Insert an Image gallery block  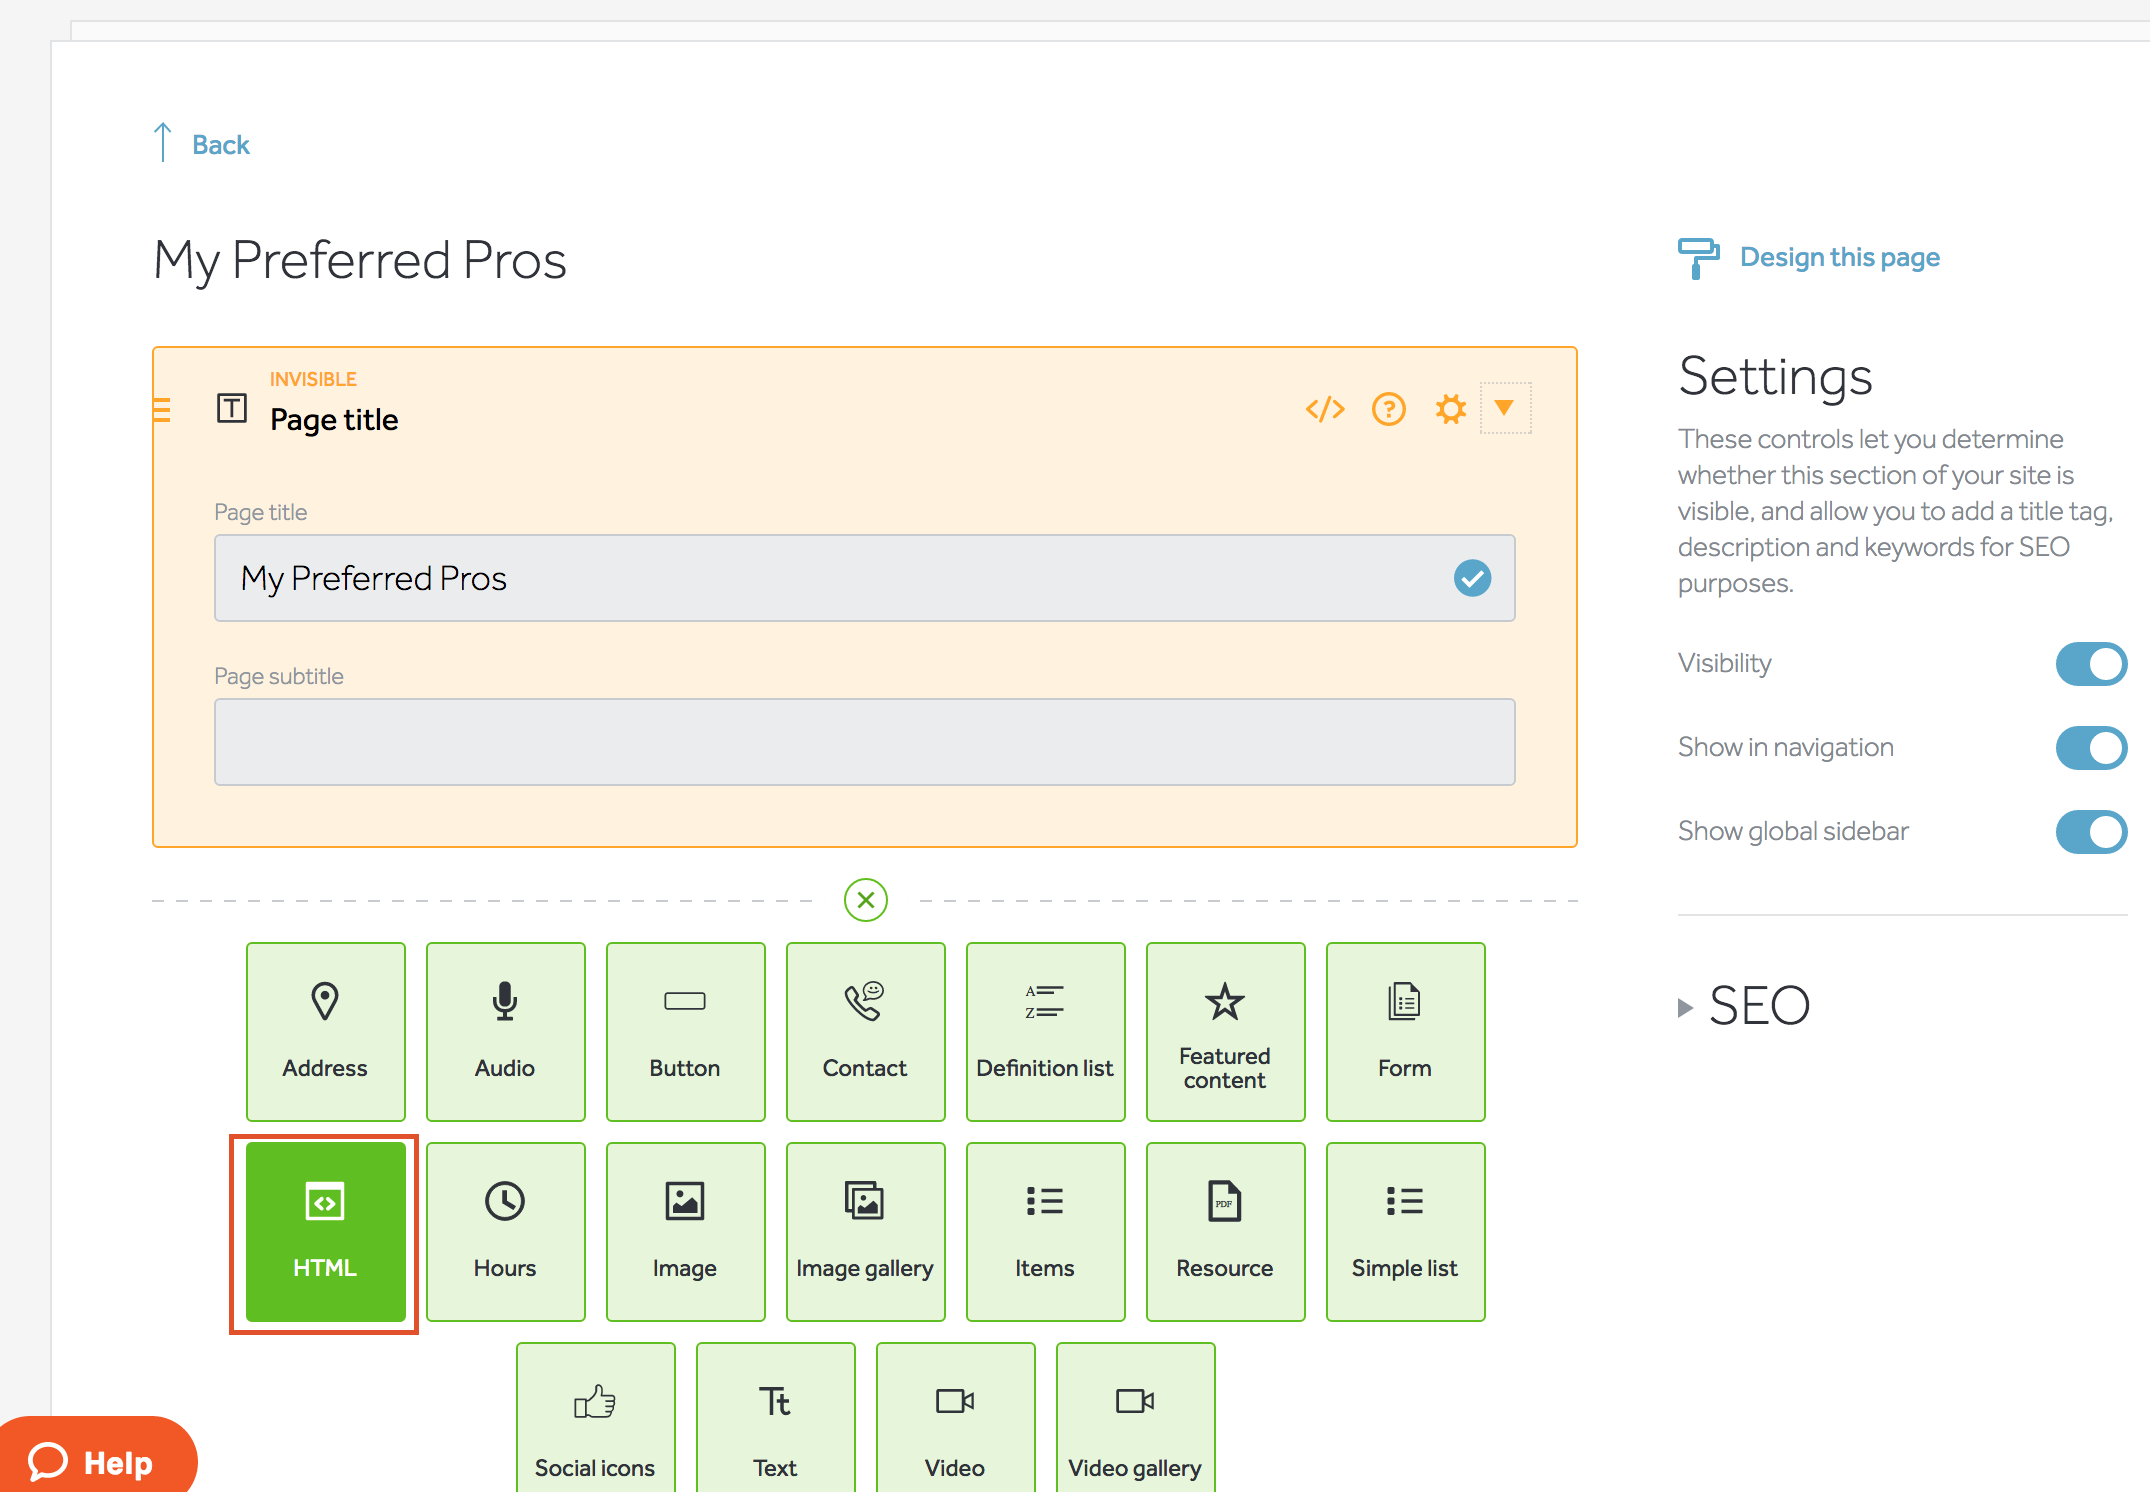[865, 1232]
